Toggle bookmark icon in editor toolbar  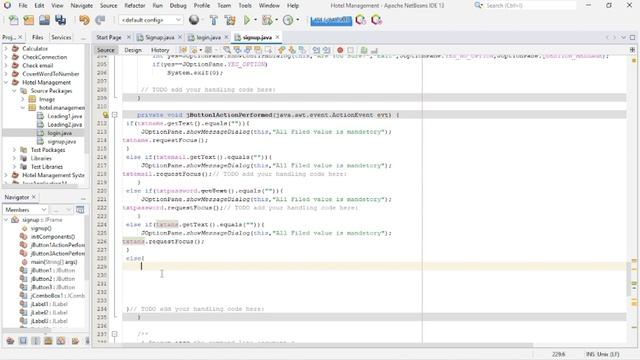point(301,50)
